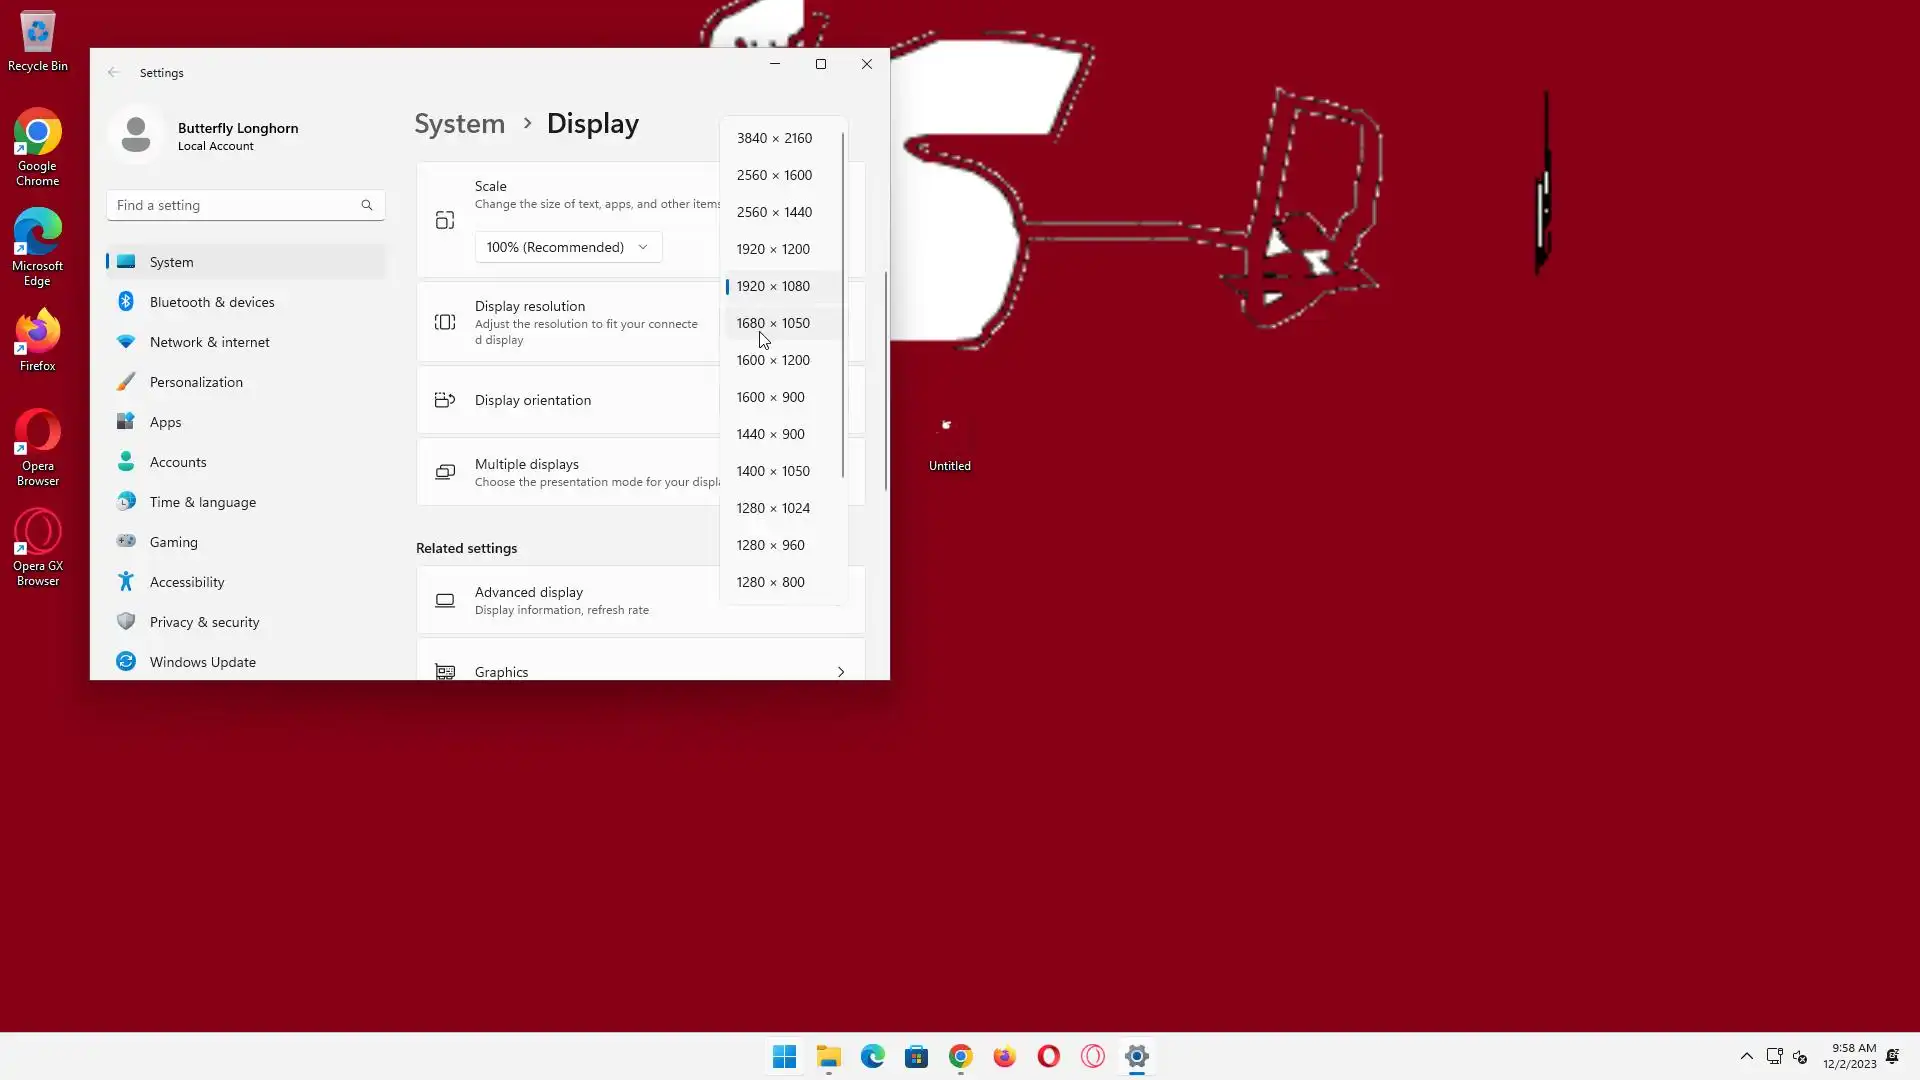Viewport: 1920px width, 1080px height.
Task: Open Bluetooth & devices settings
Action: 211,302
